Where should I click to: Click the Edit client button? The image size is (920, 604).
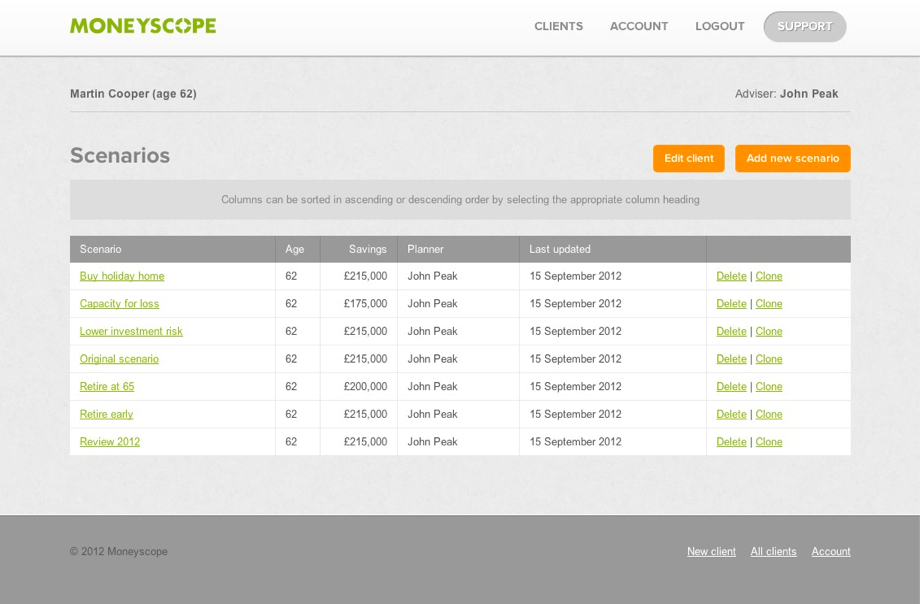689,158
